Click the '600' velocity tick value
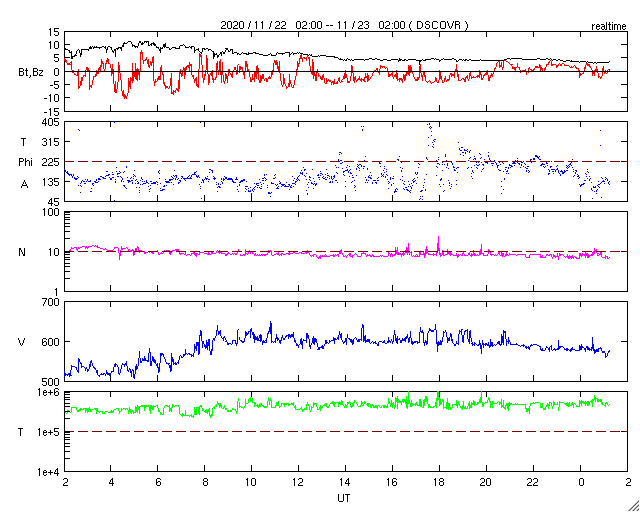Screen dimensions: 640x512 (51, 342)
